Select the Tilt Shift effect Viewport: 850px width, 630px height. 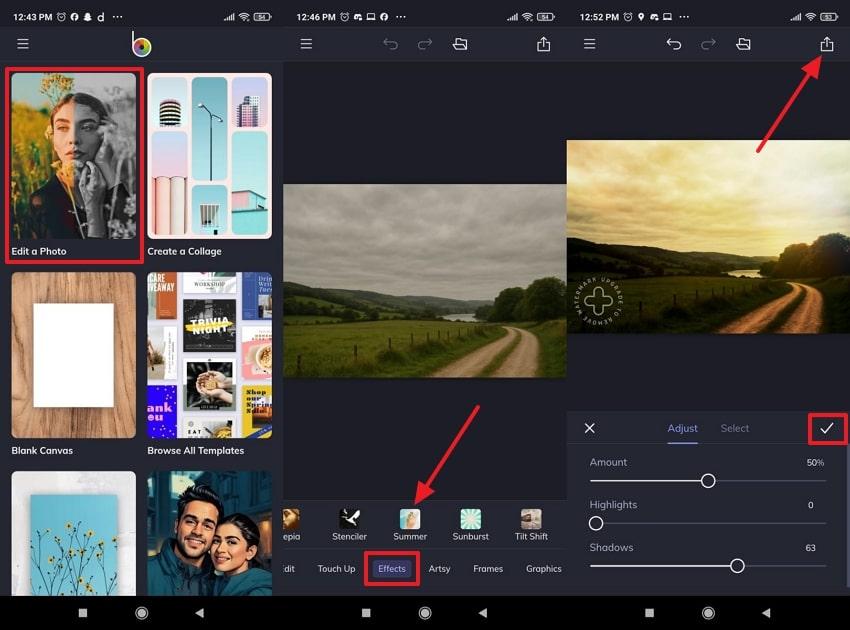point(531,525)
